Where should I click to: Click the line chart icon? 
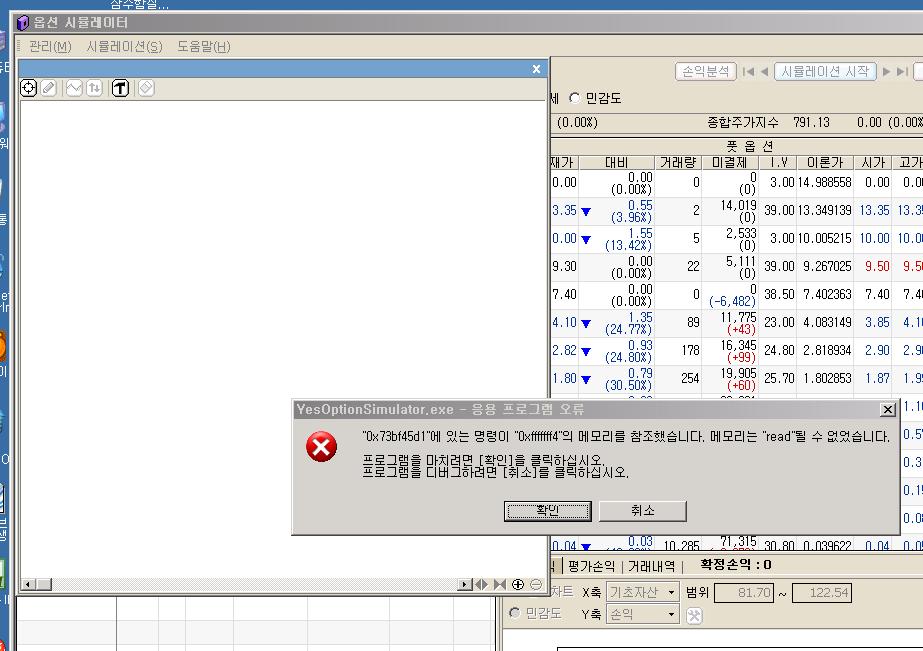tap(74, 88)
